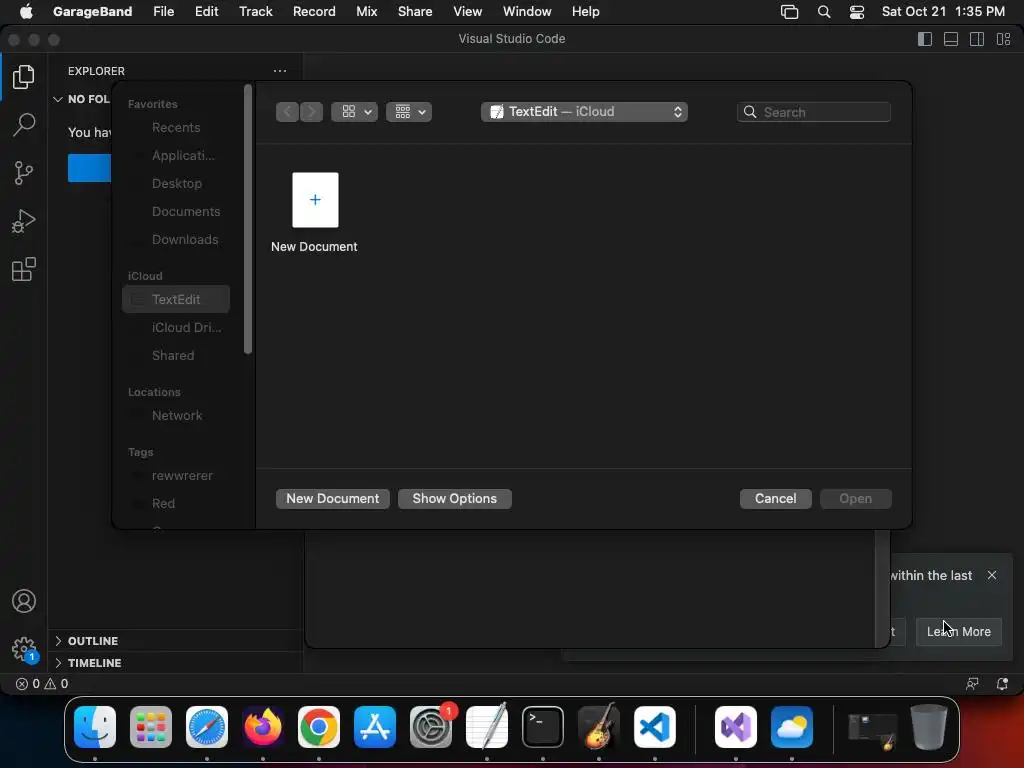The height and width of the screenshot is (768, 1024).
Task: Open the Share menu
Action: (415, 12)
